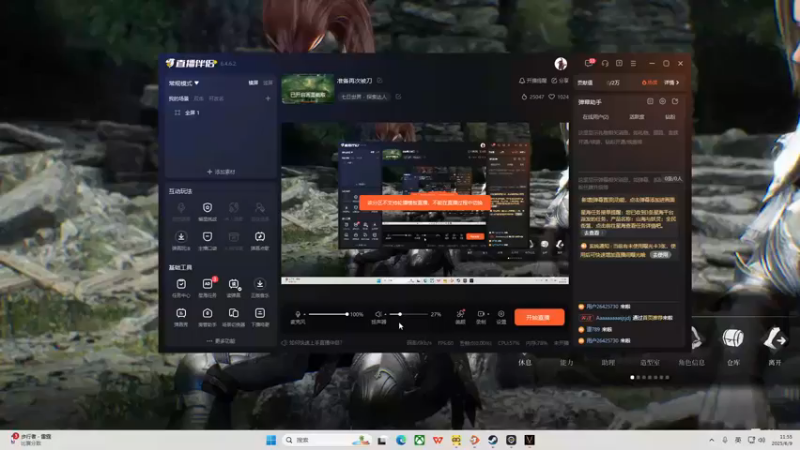
Task: Open first icon in 基础工具 second row
Action: tap(181, 313)
